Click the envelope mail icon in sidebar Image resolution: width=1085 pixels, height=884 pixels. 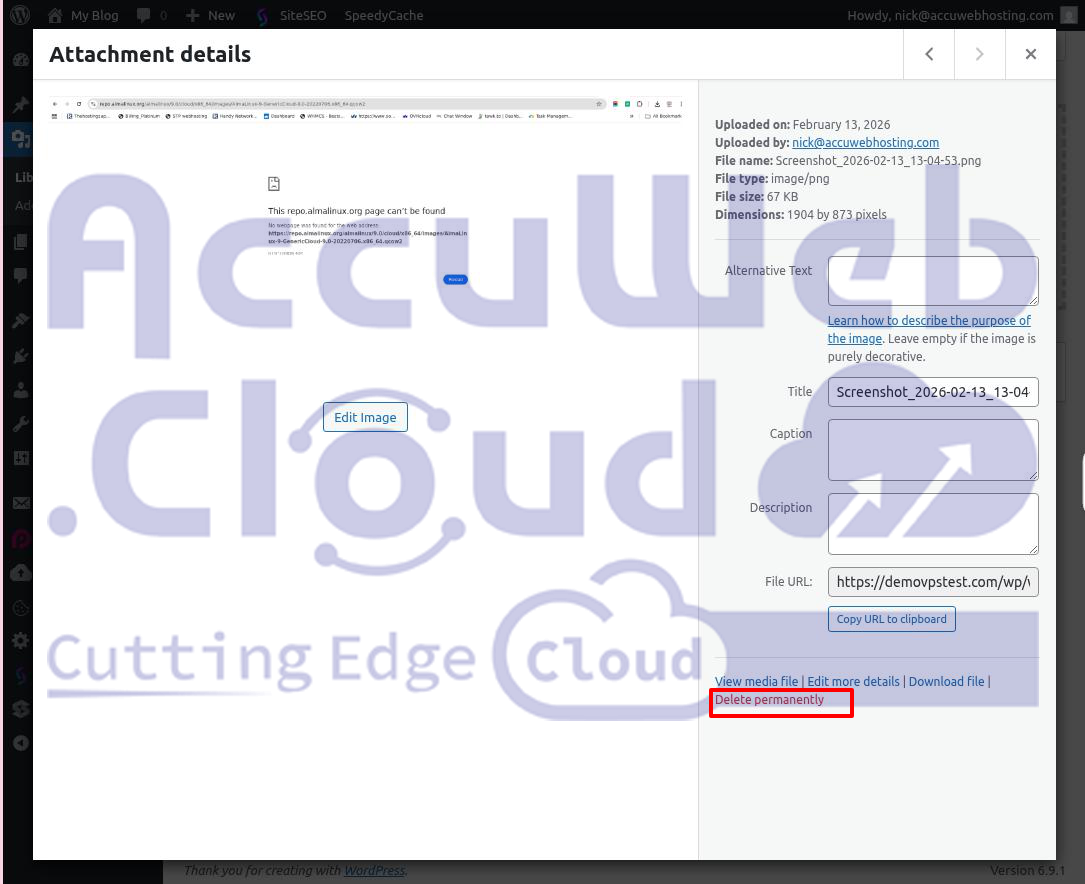point(20,503)
